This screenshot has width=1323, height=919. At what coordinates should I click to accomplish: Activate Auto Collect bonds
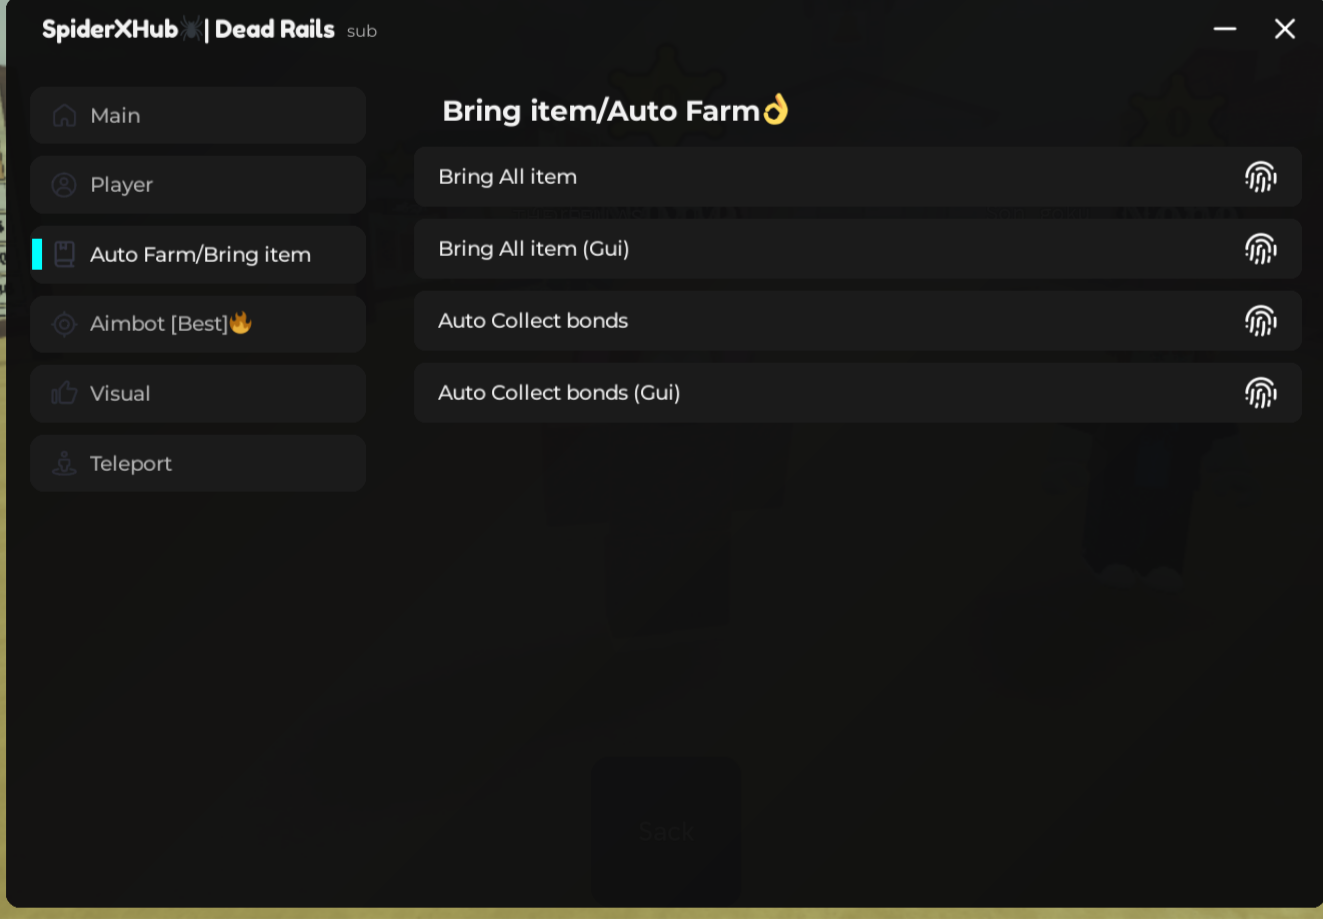coord(533,321)
